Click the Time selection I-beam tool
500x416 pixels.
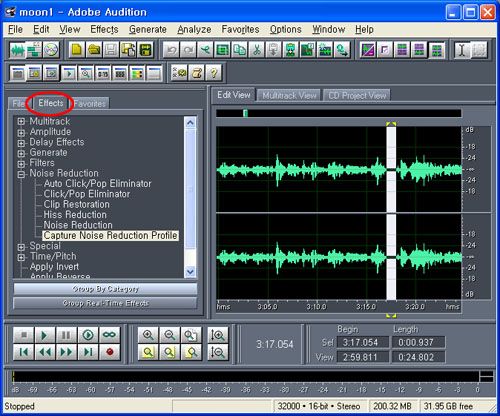462,50
